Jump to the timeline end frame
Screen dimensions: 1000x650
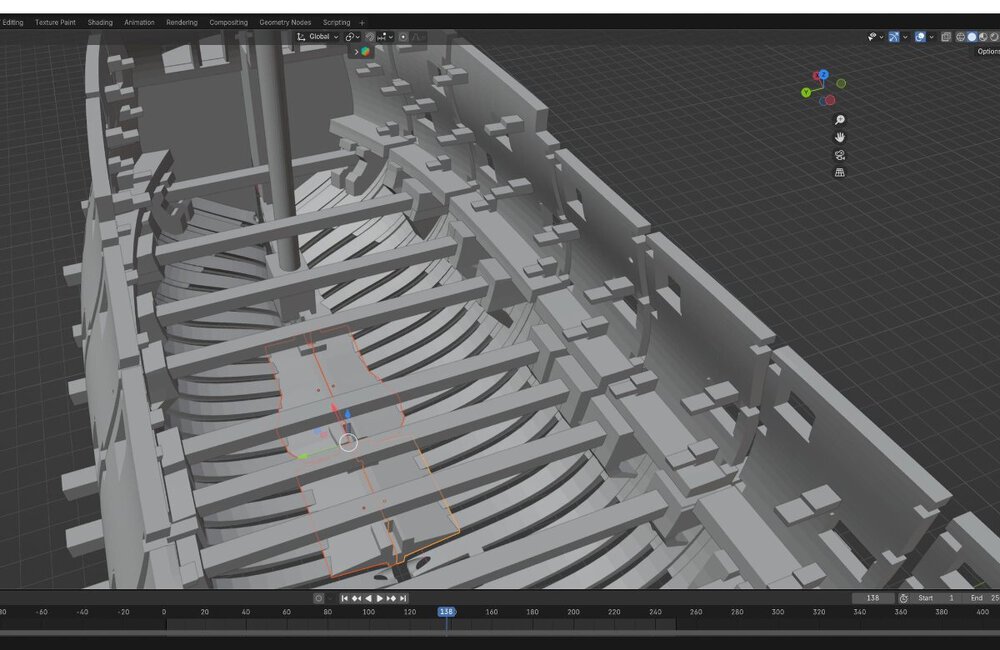pos(403,598)
